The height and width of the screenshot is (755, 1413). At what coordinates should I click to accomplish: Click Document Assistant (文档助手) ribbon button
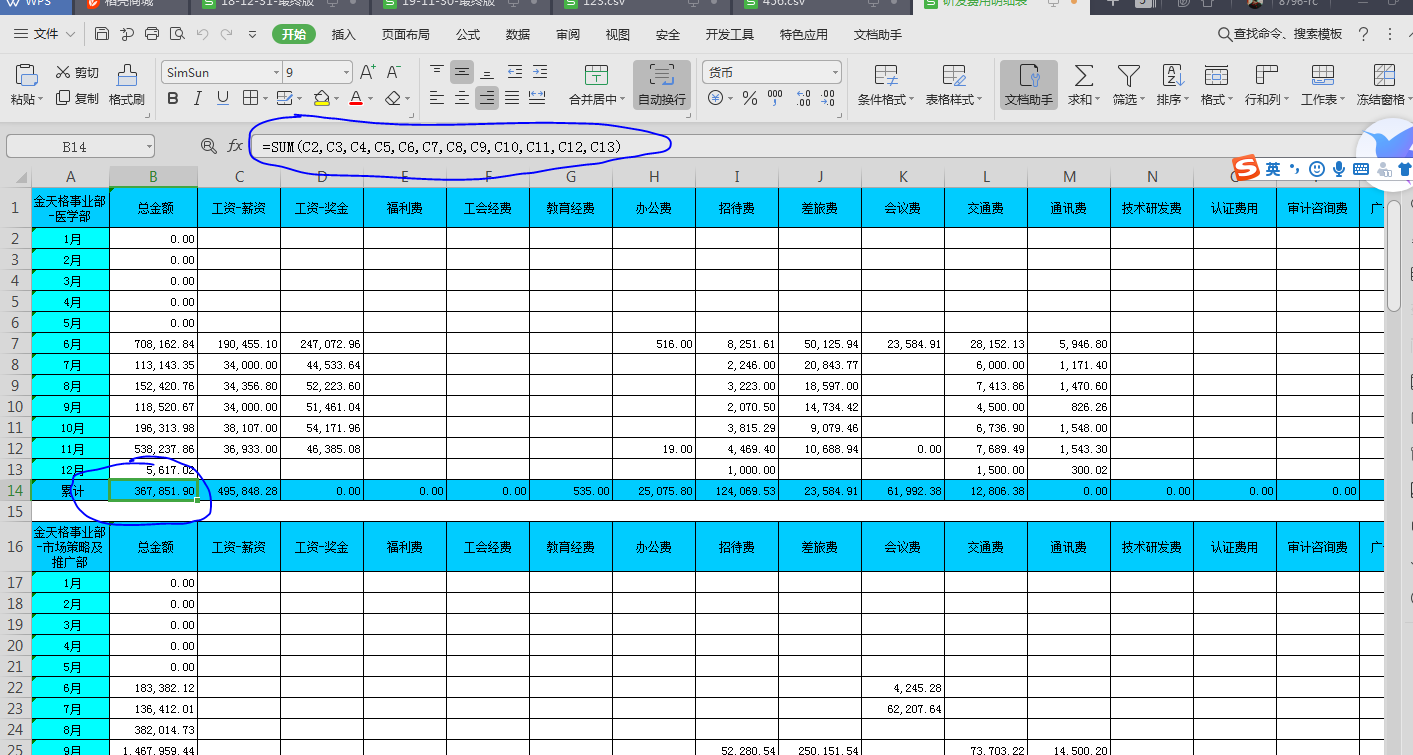tap(1029, 85)
